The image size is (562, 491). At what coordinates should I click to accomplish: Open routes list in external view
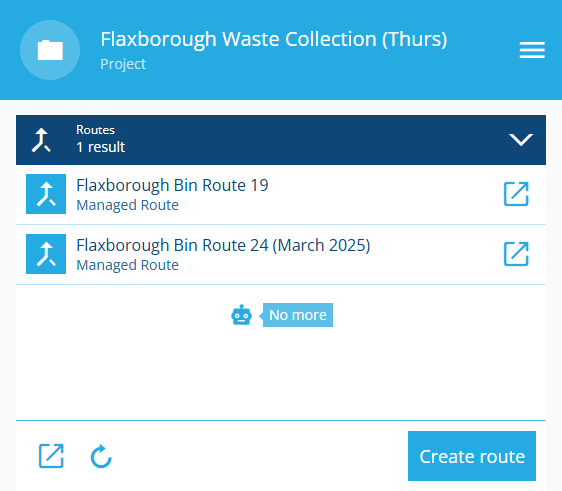51,456
